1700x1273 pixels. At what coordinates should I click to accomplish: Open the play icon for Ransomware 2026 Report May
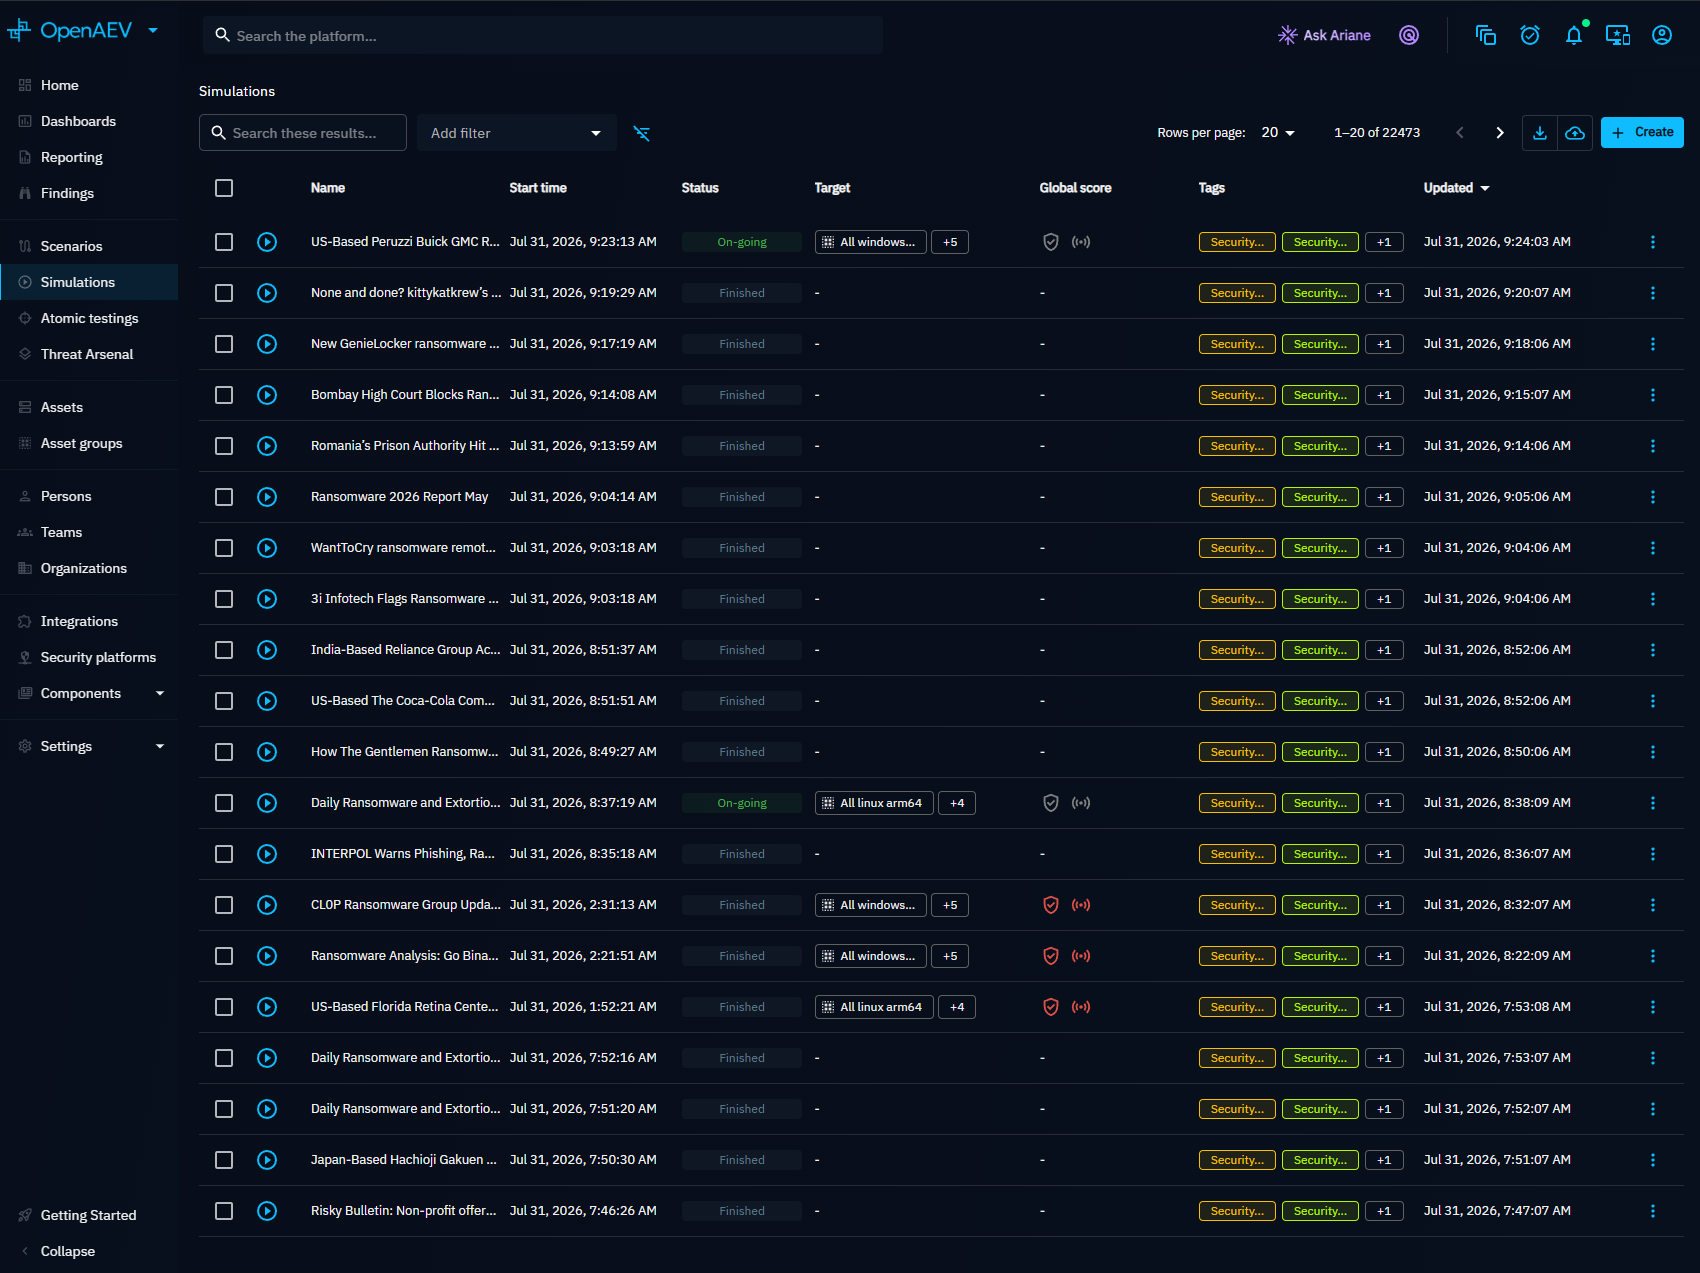point(267,497)
